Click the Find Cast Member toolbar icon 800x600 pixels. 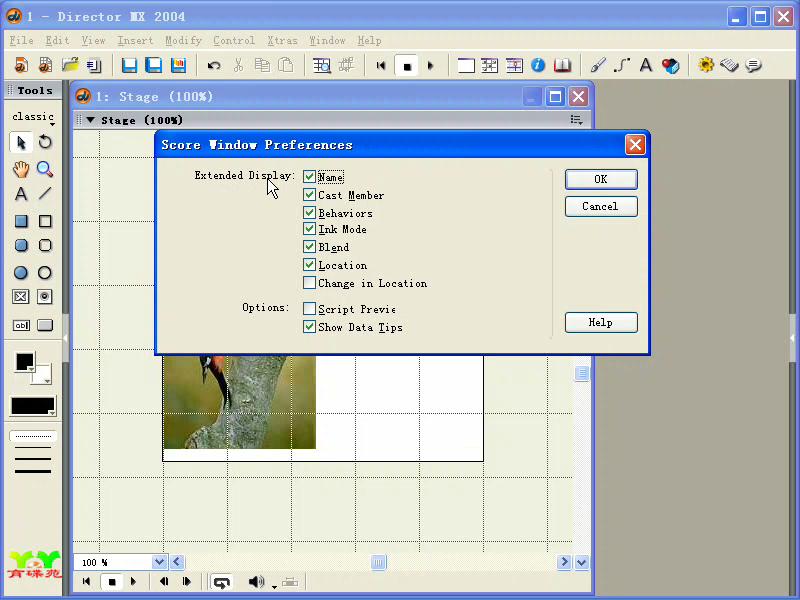322,65
